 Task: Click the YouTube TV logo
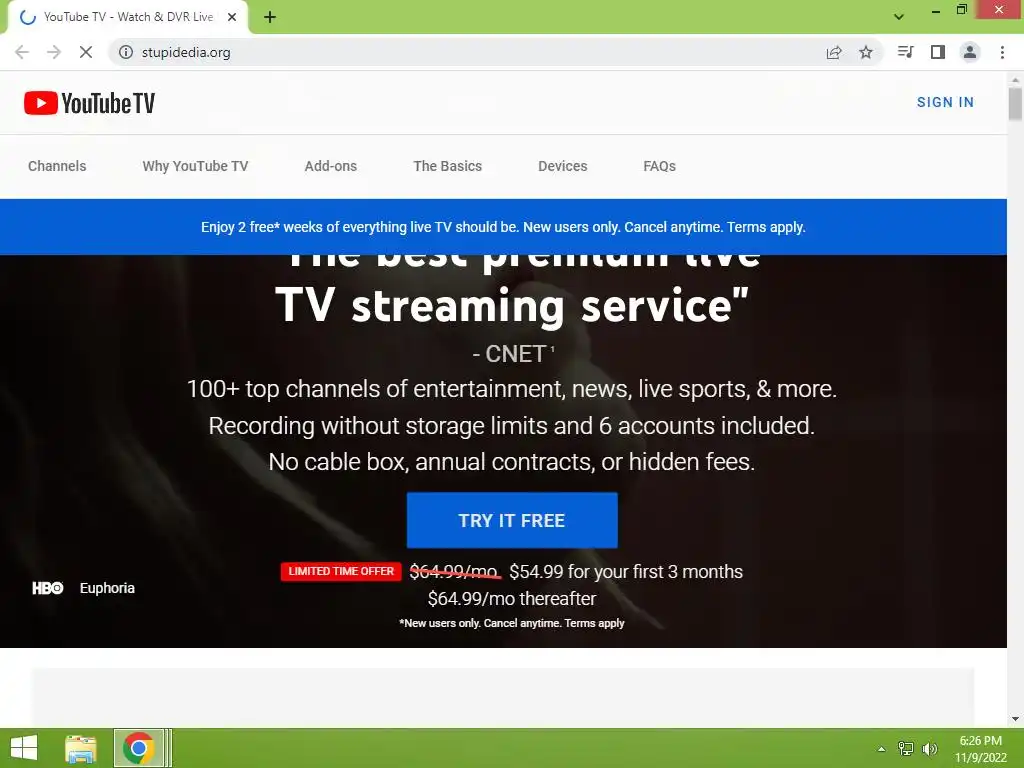[89, 103]
